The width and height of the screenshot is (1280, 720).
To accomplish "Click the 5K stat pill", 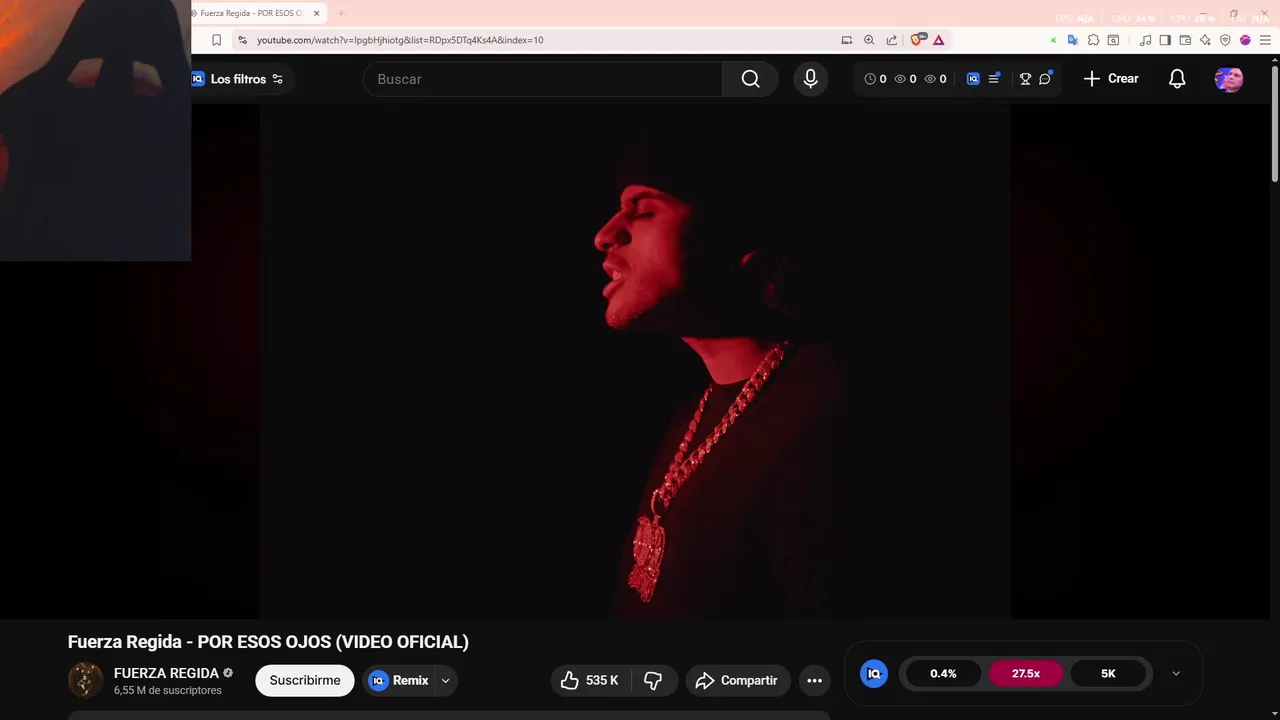I will click(x=1108, y=673).
